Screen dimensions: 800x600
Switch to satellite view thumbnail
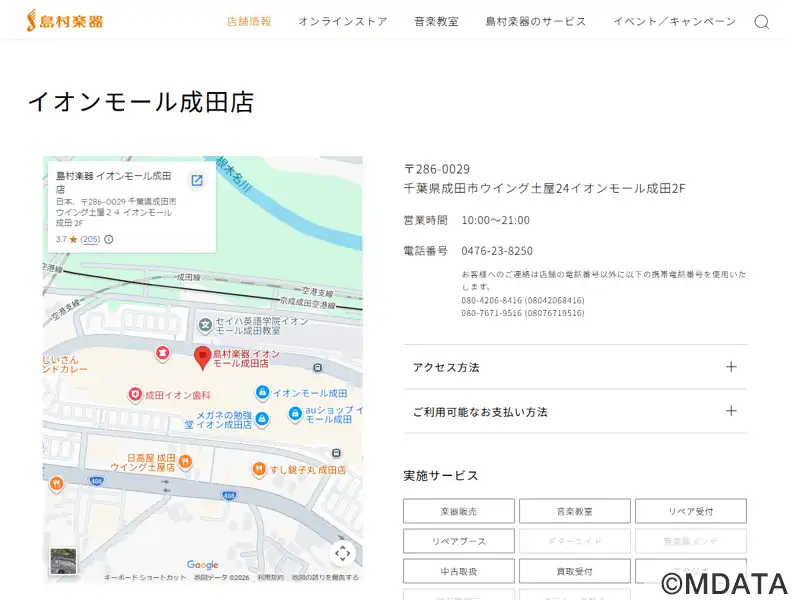(x=63, y=561)
